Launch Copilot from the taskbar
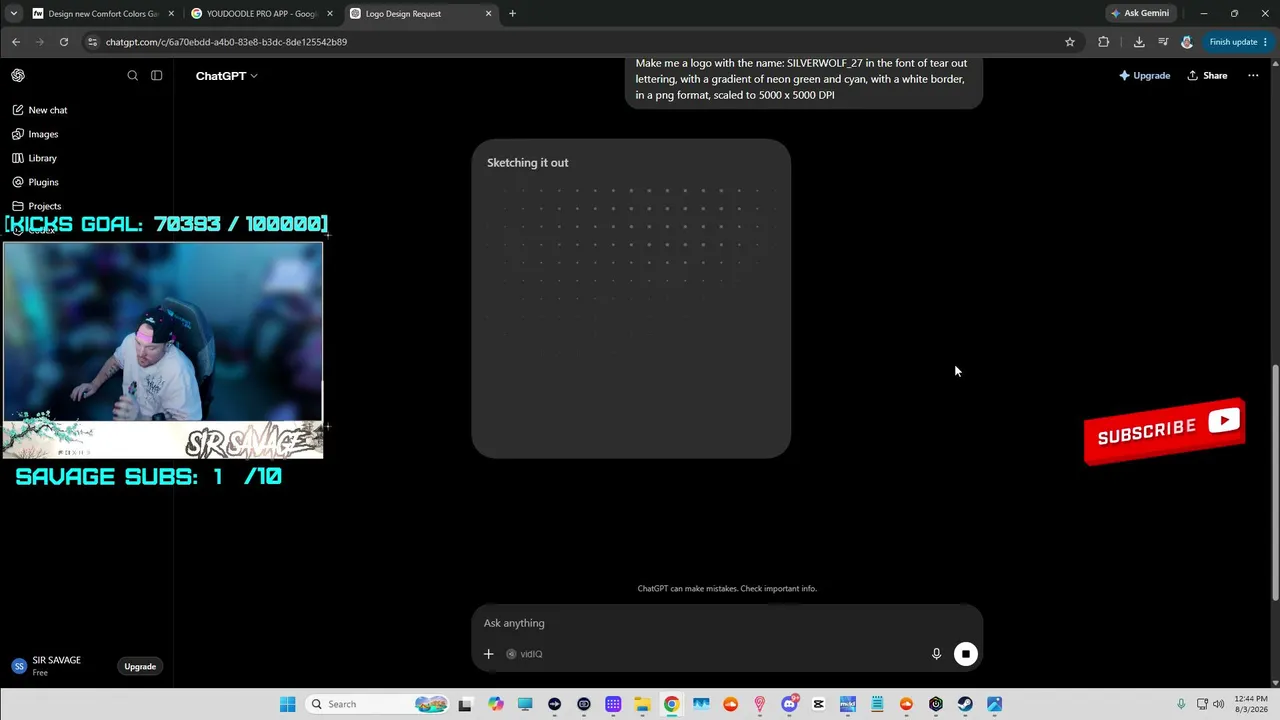Screen dimensions: 1280x720 496,704
